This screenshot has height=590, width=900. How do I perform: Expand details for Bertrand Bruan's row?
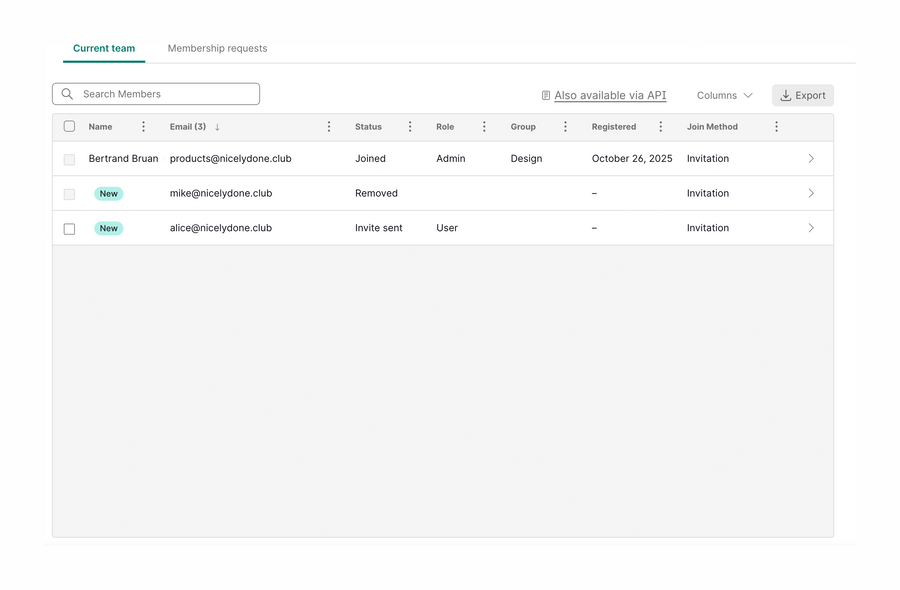point(811,158)
